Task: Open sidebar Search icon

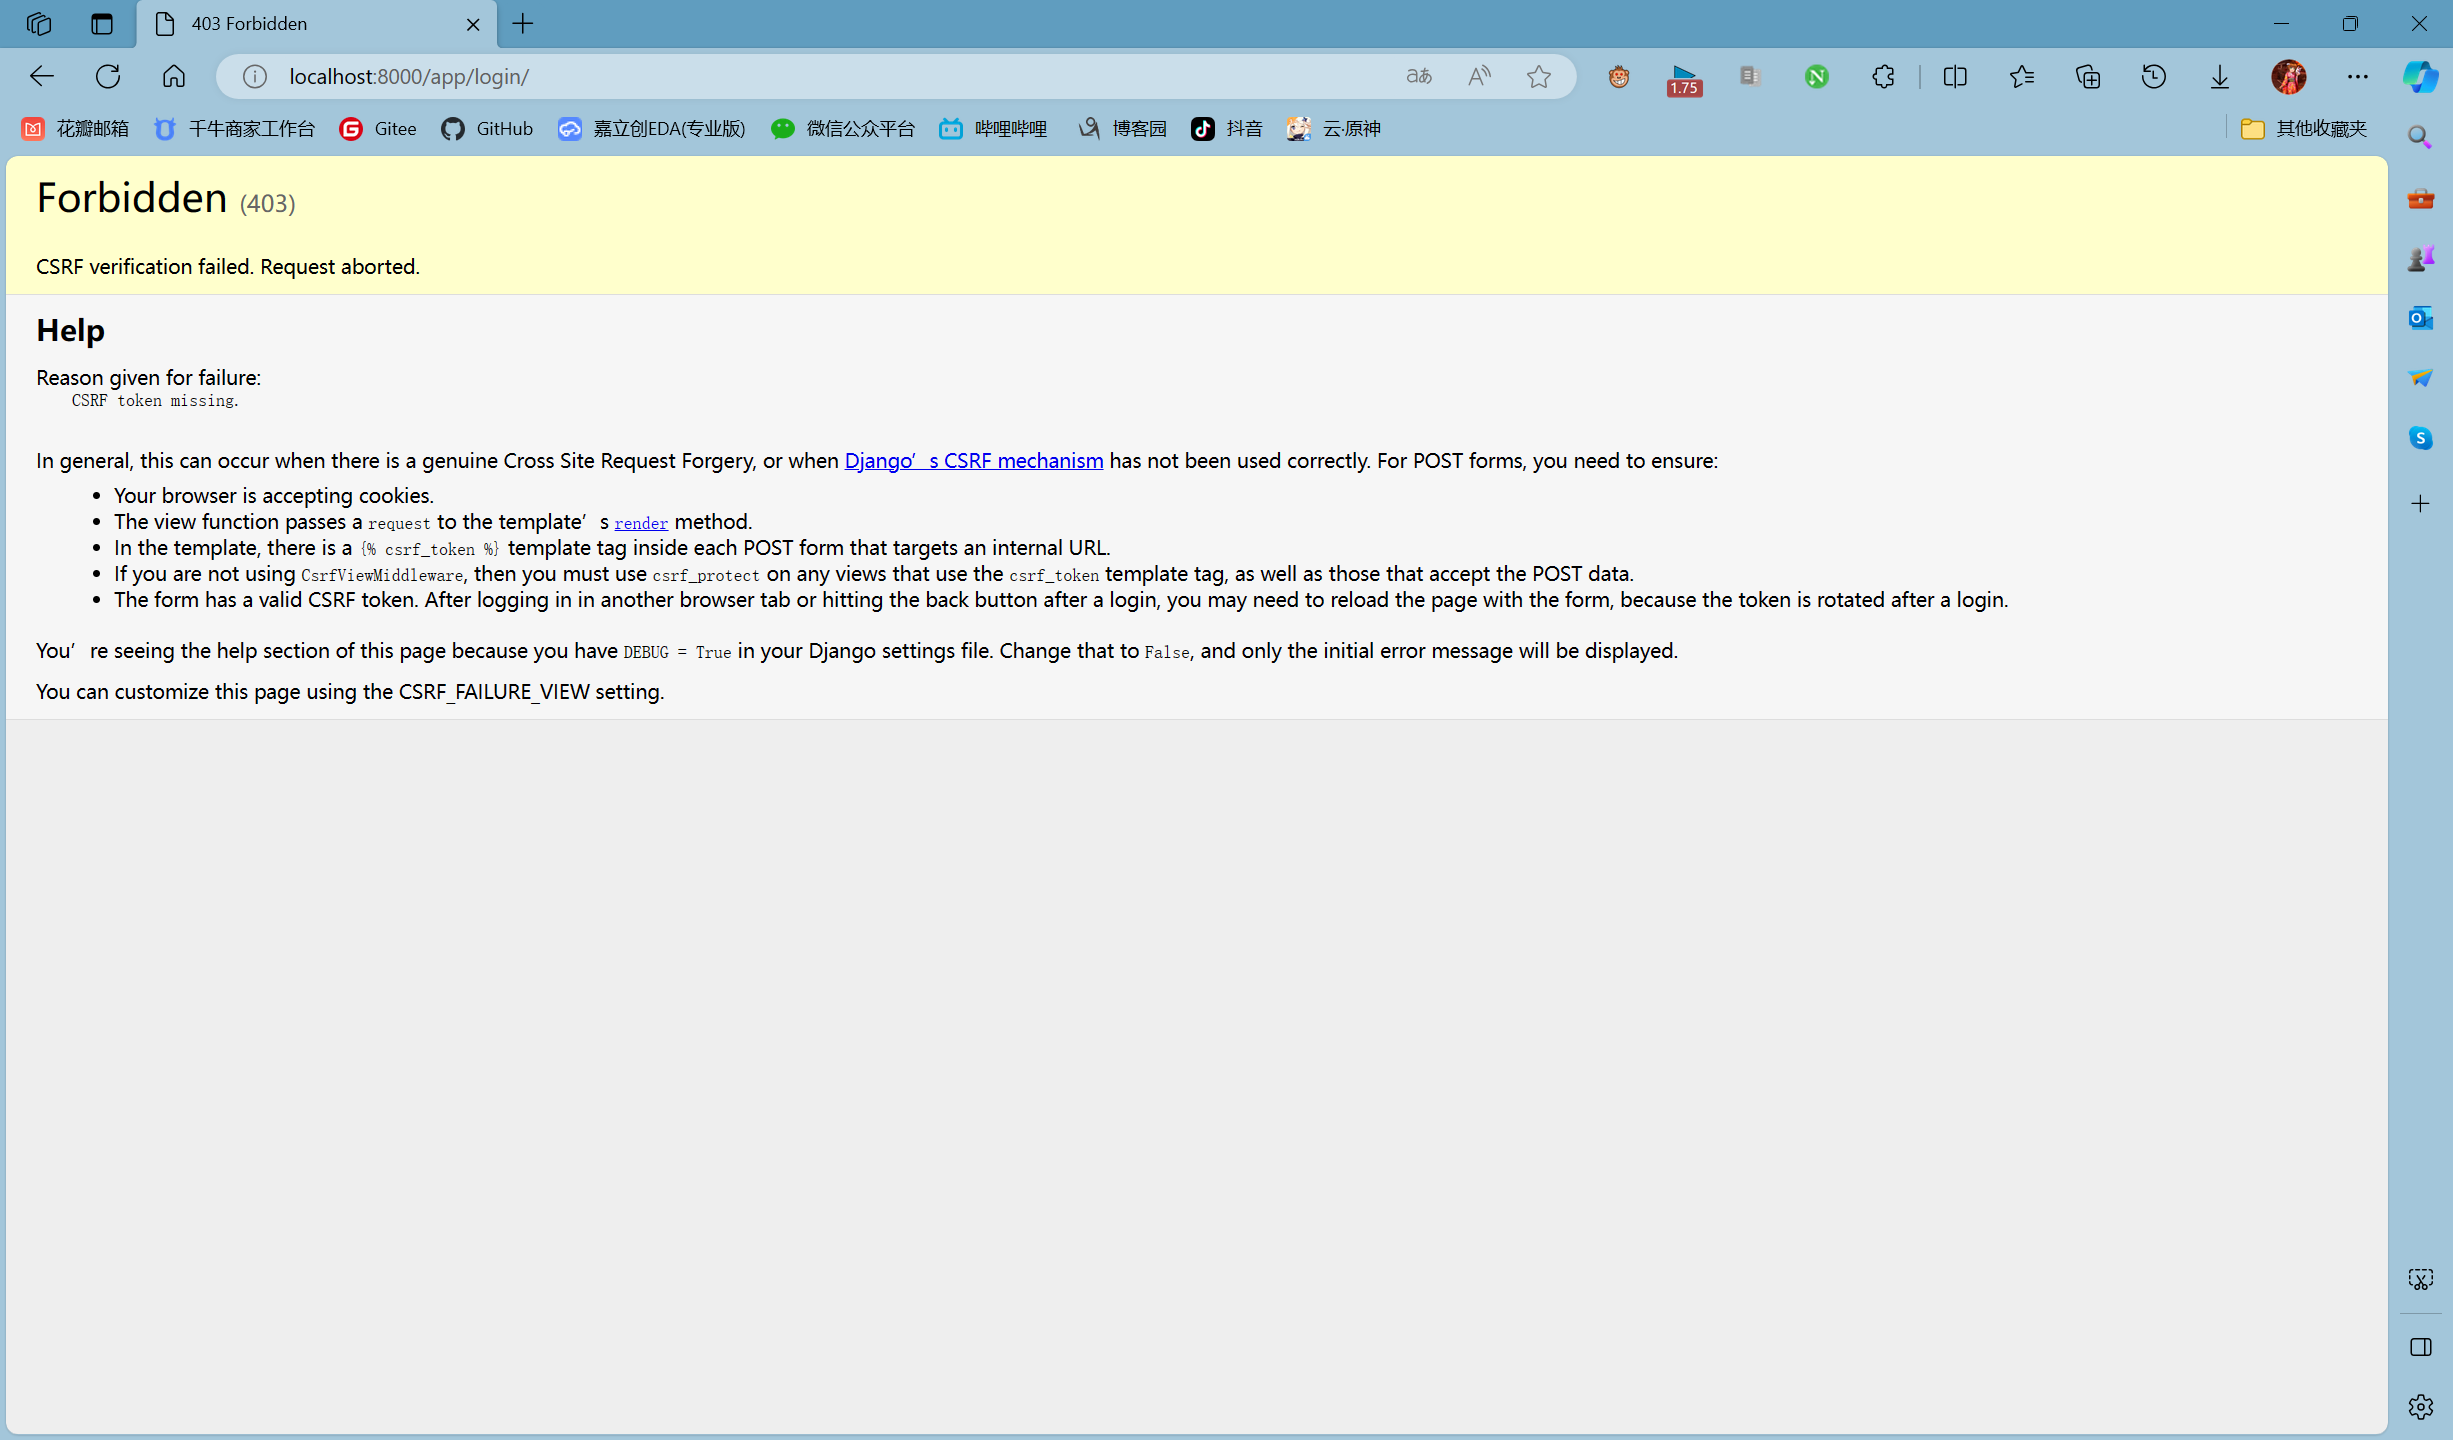Action: click(x=2420, y=137)
